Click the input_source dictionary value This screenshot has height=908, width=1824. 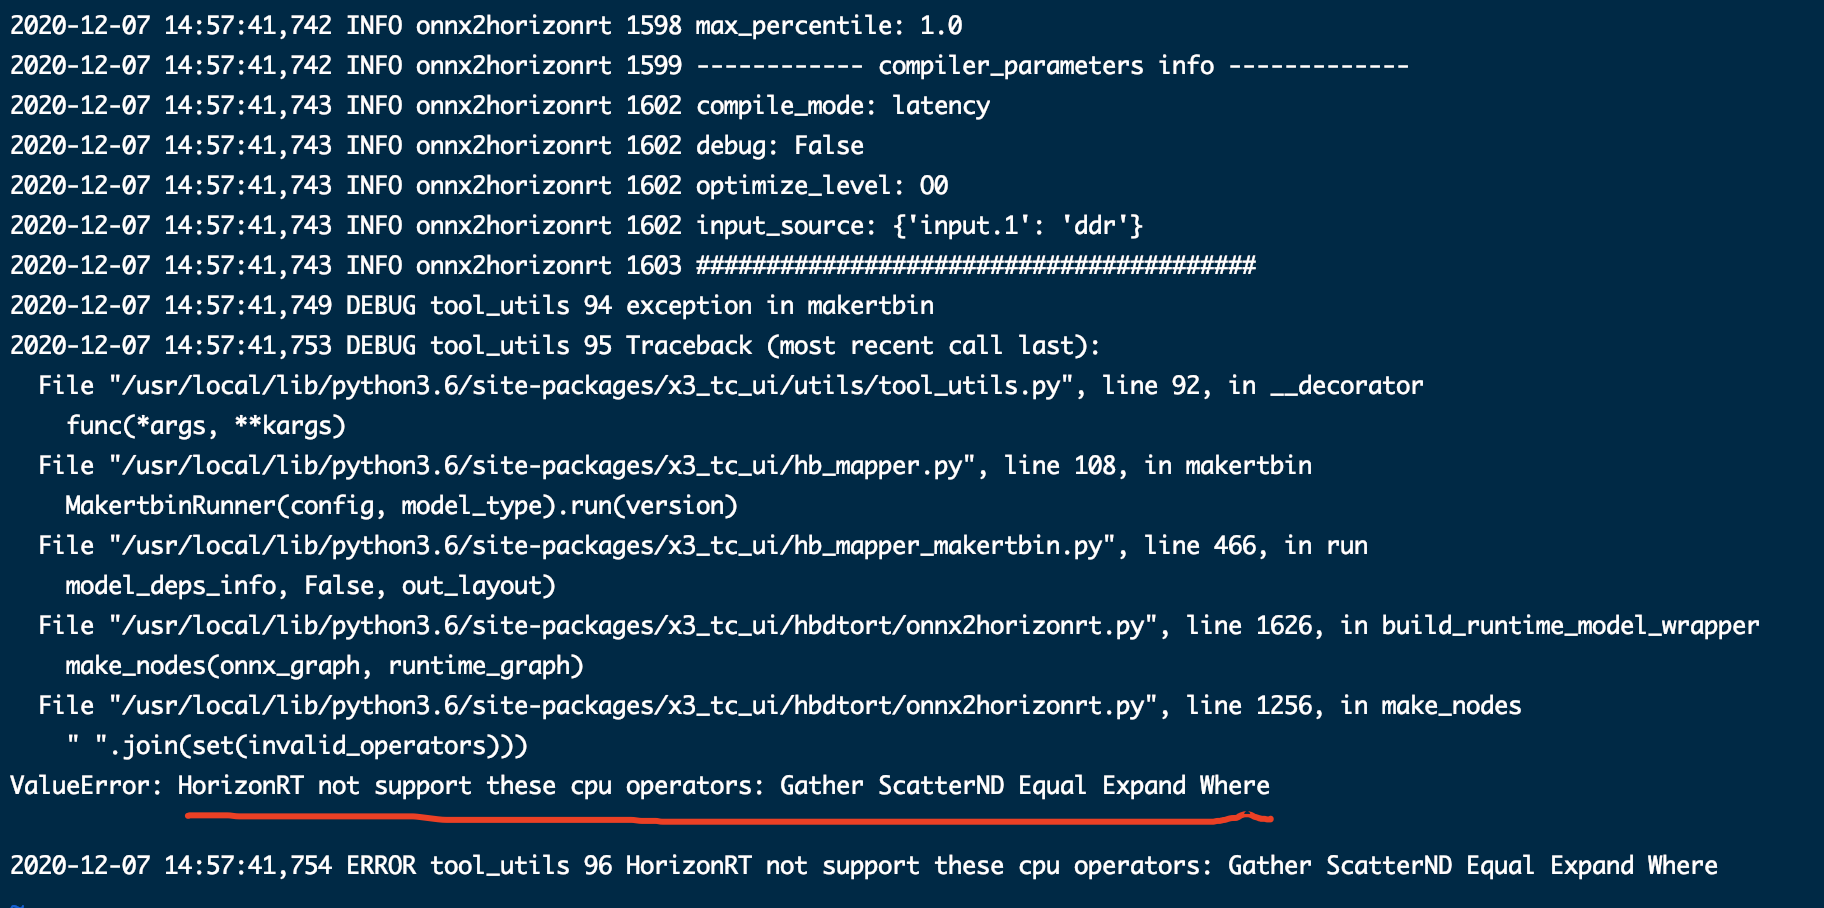pos(1017,226)
